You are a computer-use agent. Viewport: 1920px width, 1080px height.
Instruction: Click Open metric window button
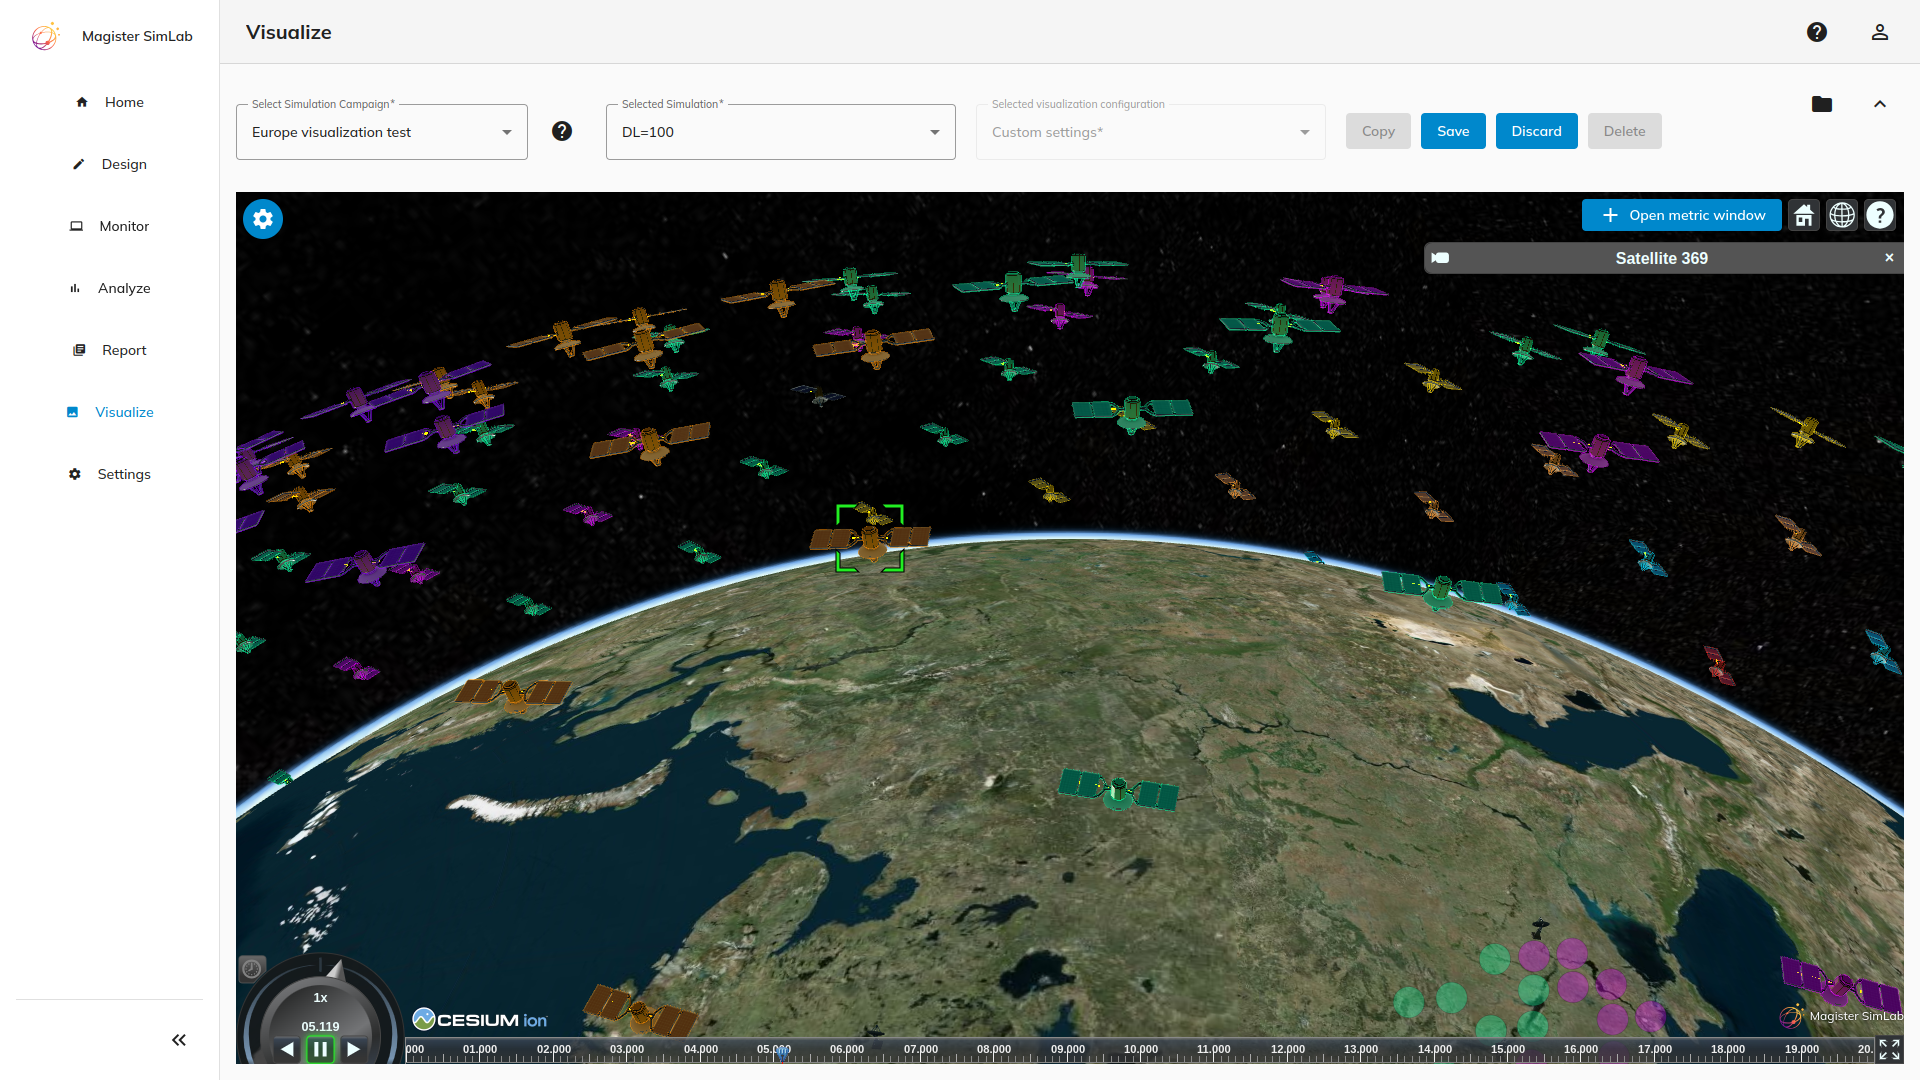[x=1682, y=215]
